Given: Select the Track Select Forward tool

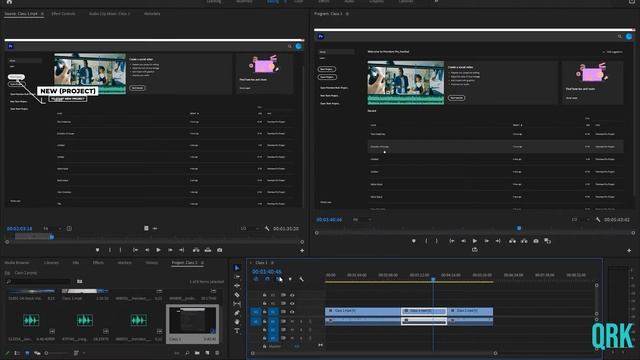Looking at the screenshot, I should (x=237, y=277).
